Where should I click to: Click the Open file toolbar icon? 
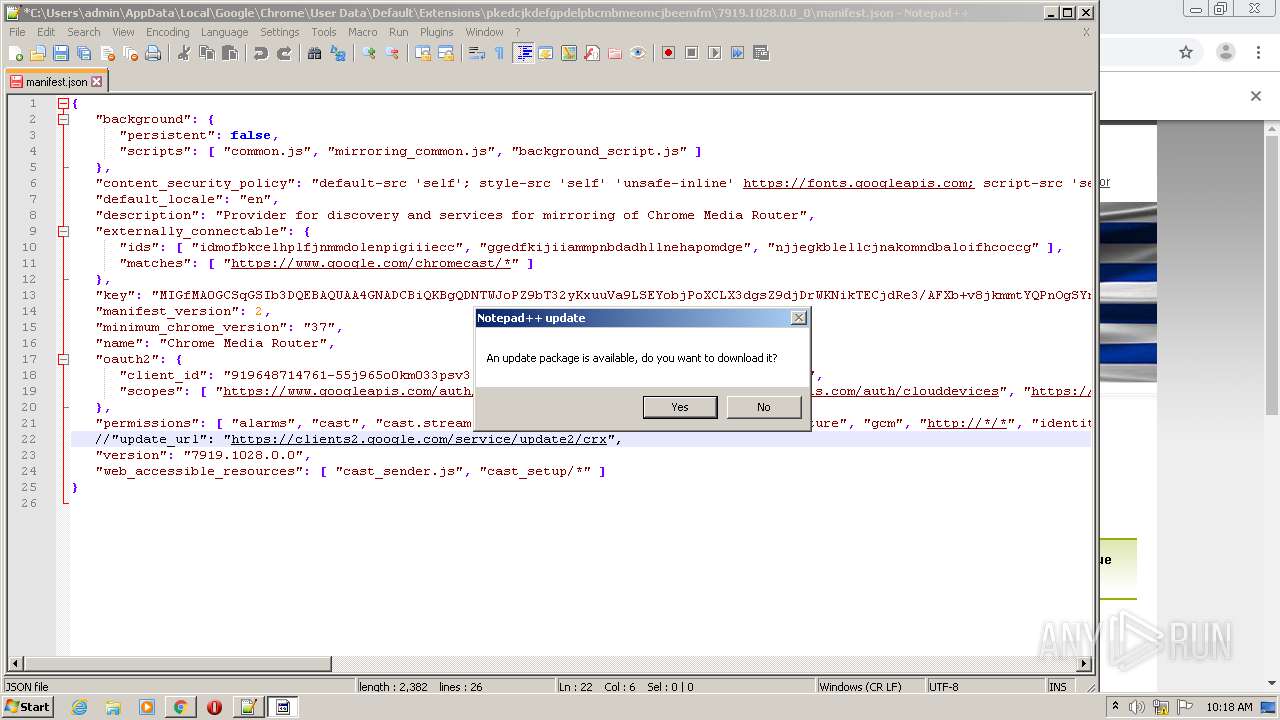point(38,53)
